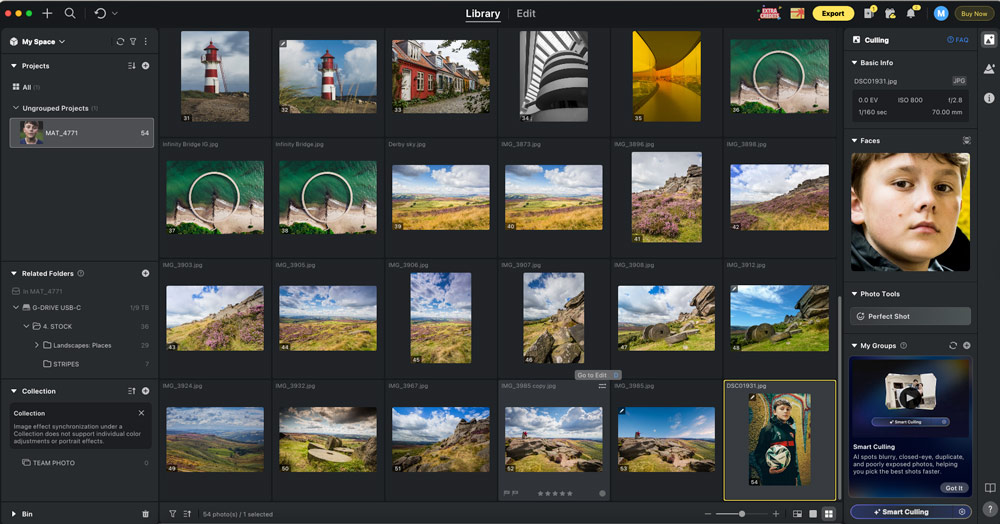This screenshot has width=1000, height=524.
Task: Add a new collection with plus icon
Action: [x=145, y=391]
